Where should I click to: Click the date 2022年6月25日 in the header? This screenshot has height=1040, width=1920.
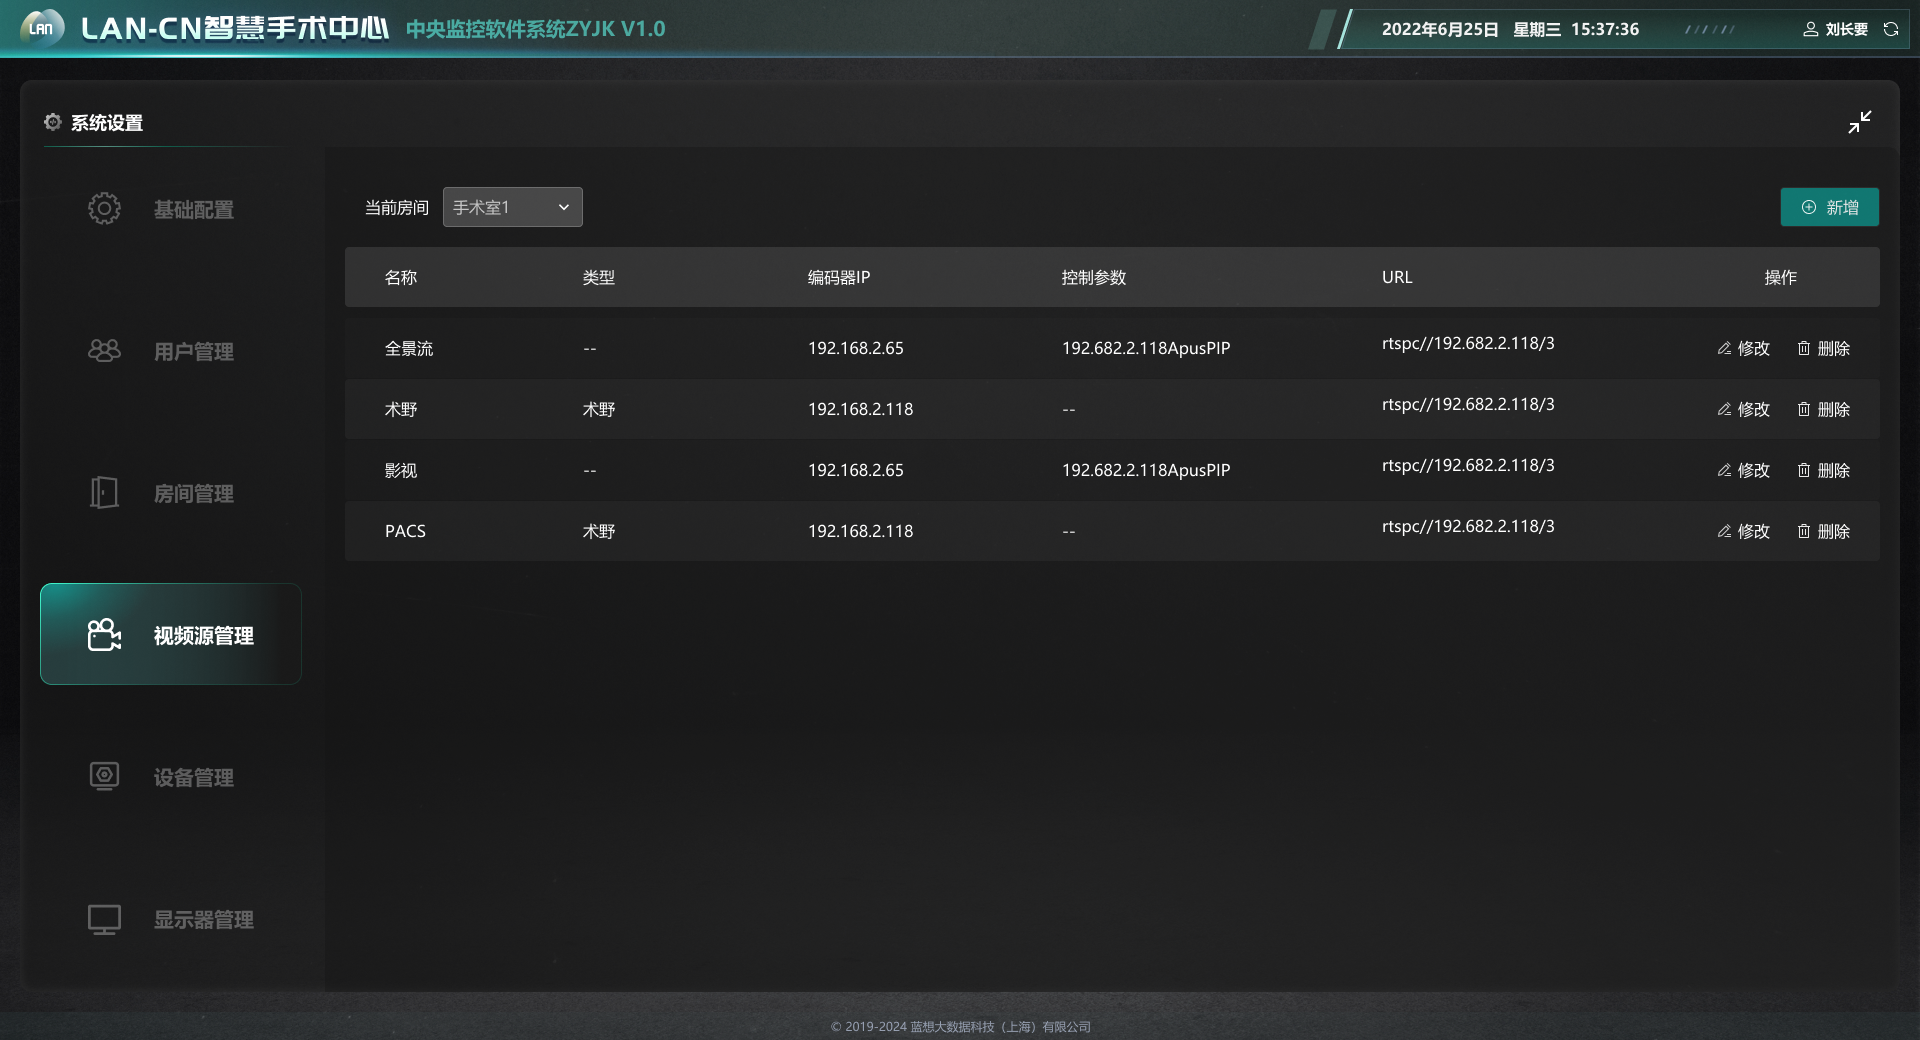(1440, 29)
